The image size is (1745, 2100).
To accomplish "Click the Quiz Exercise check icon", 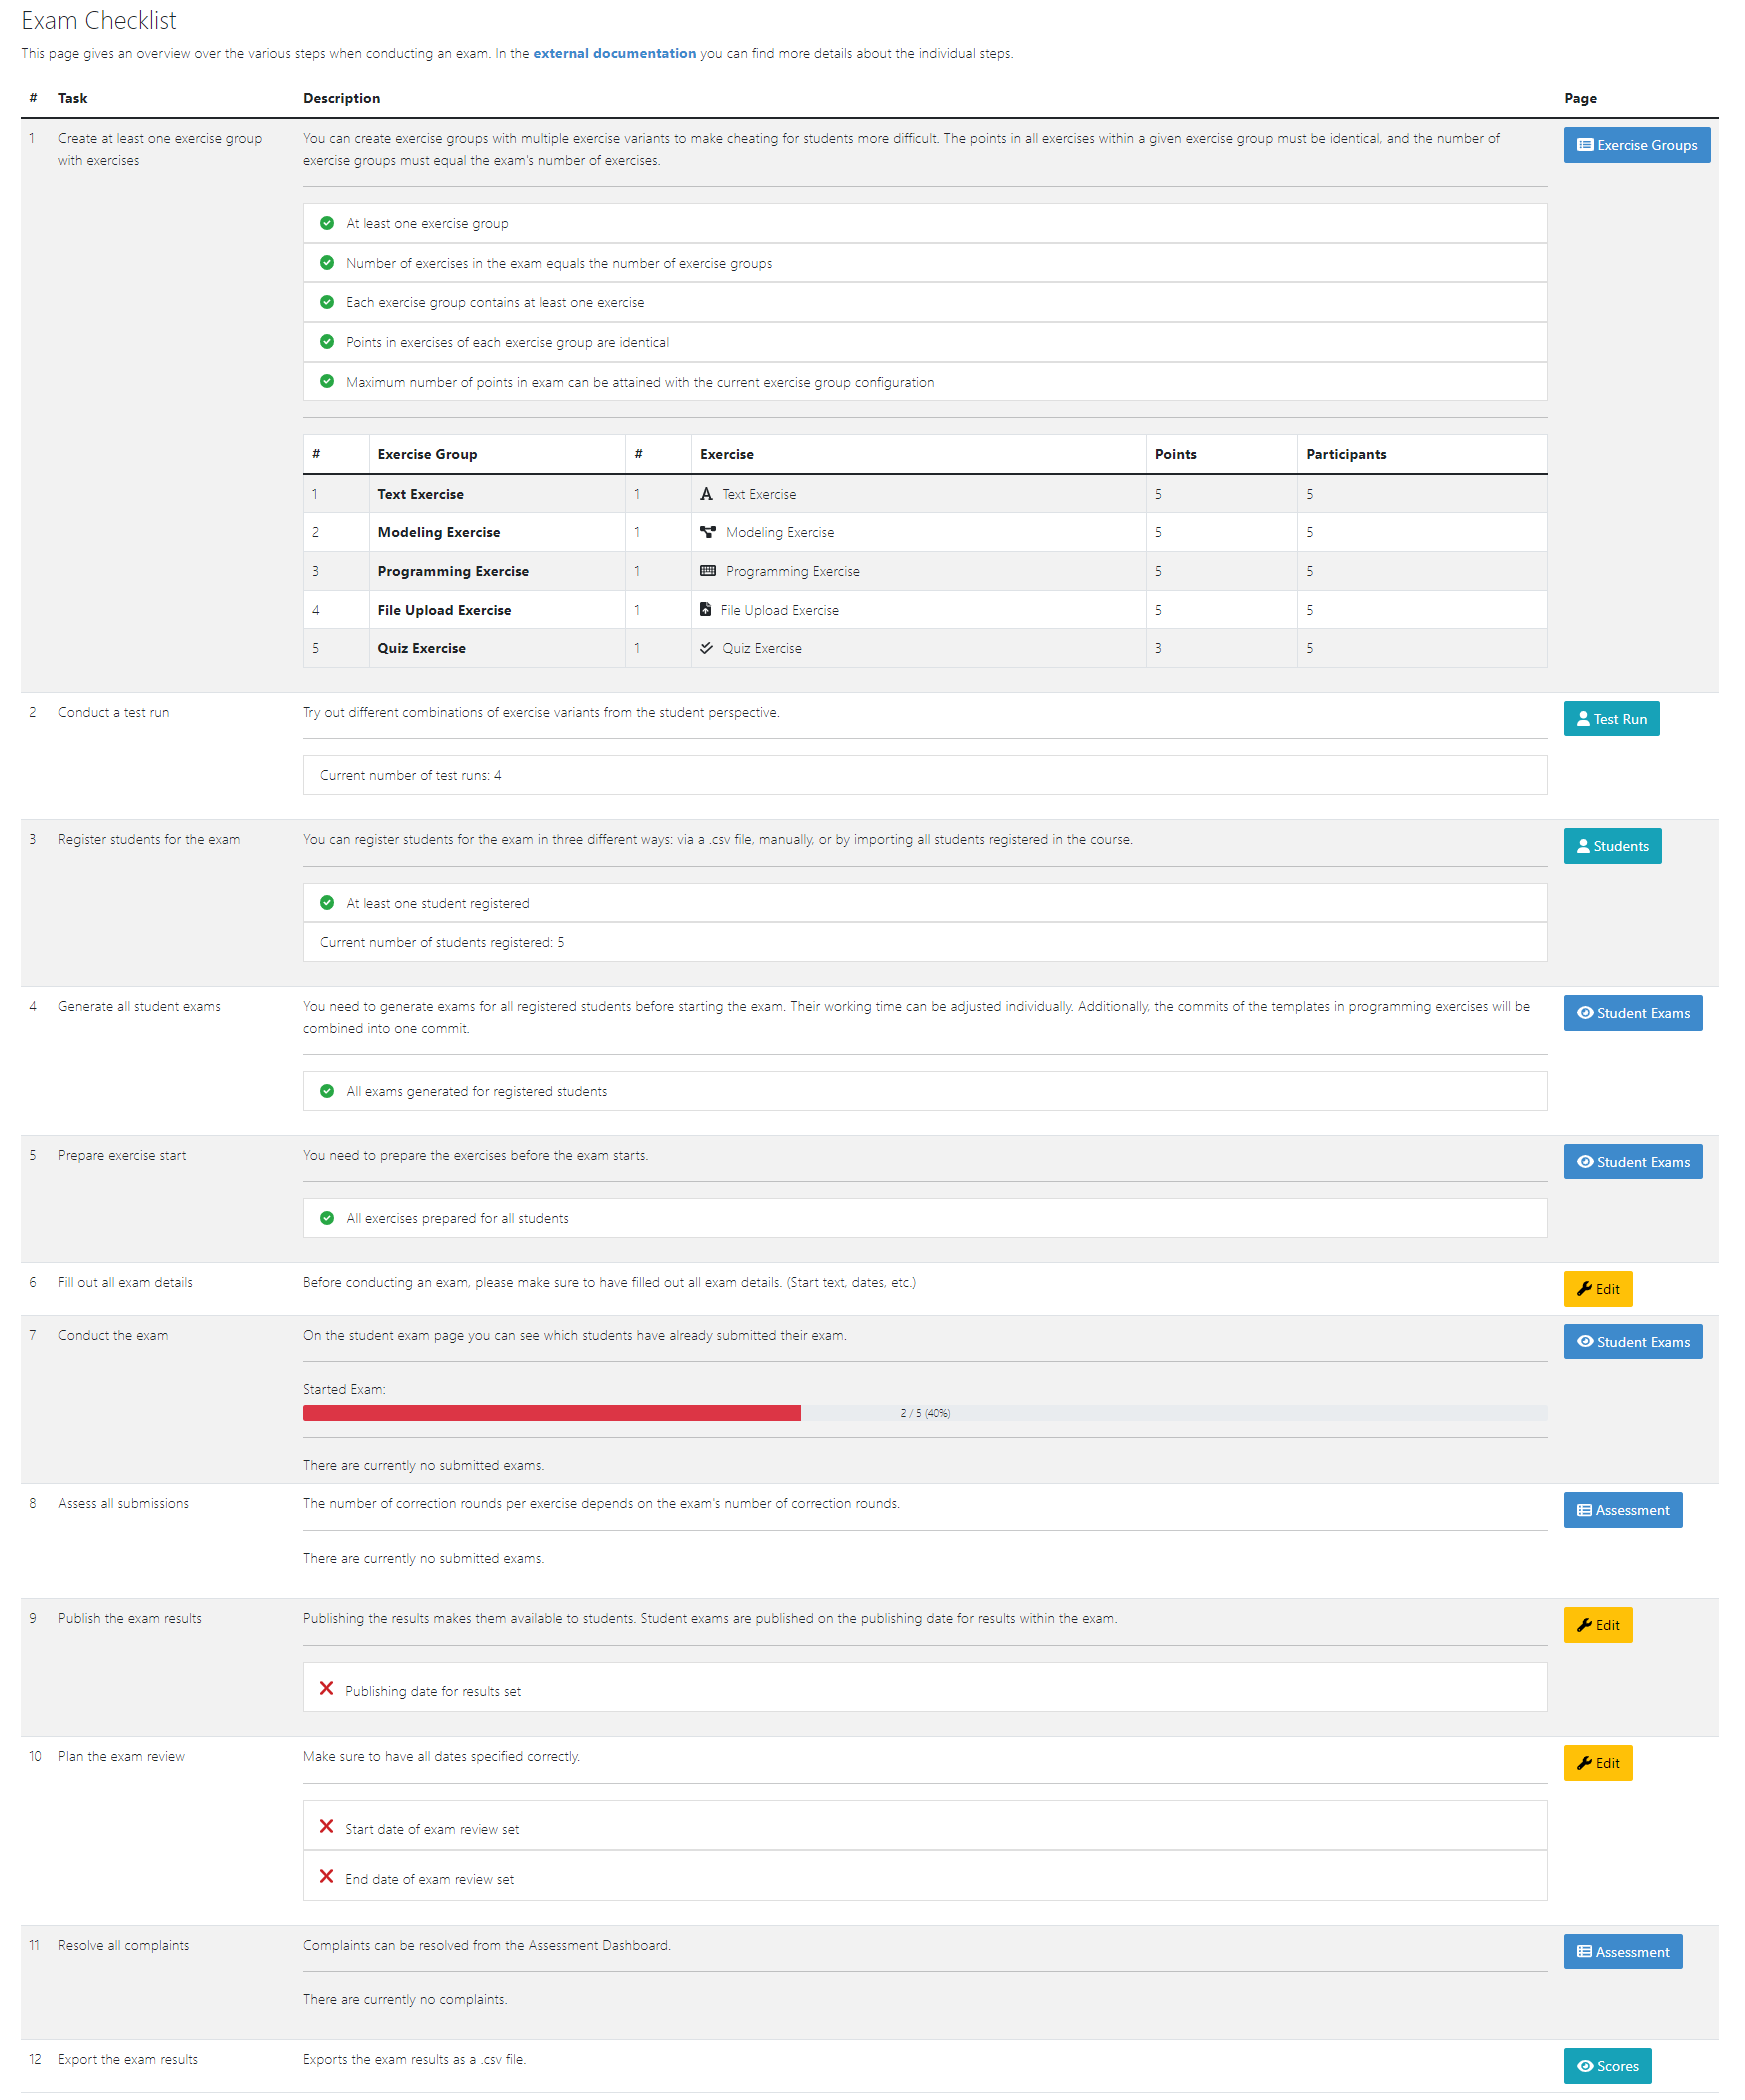I will (706, 648).
